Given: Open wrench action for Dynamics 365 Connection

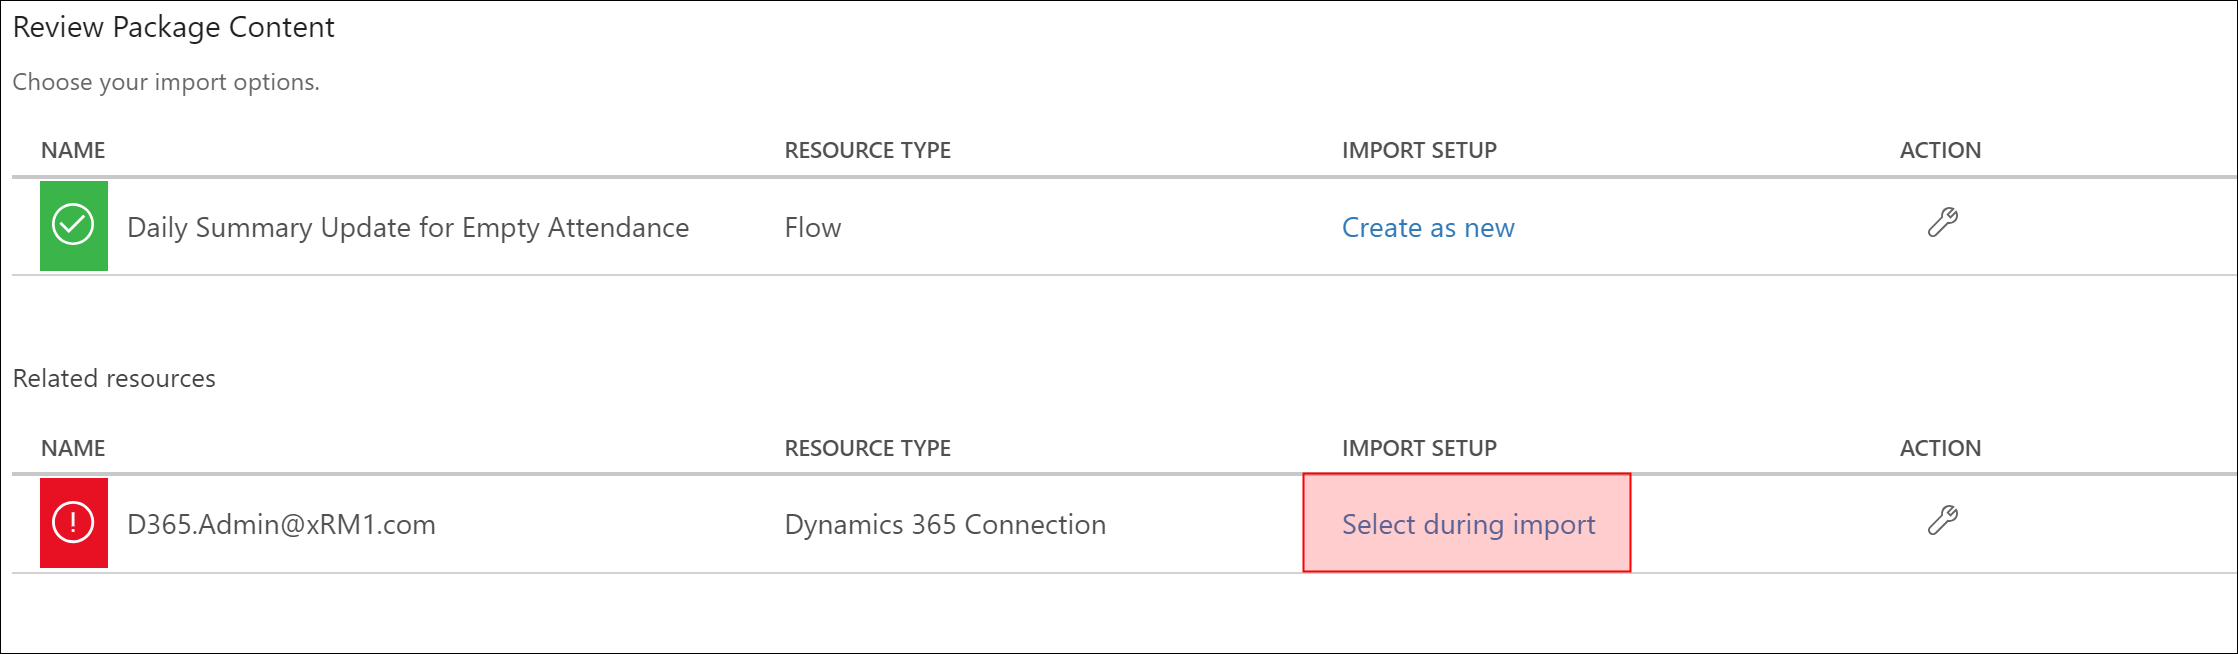Looking at the screenshot, I should click(x=1942, y=520).
